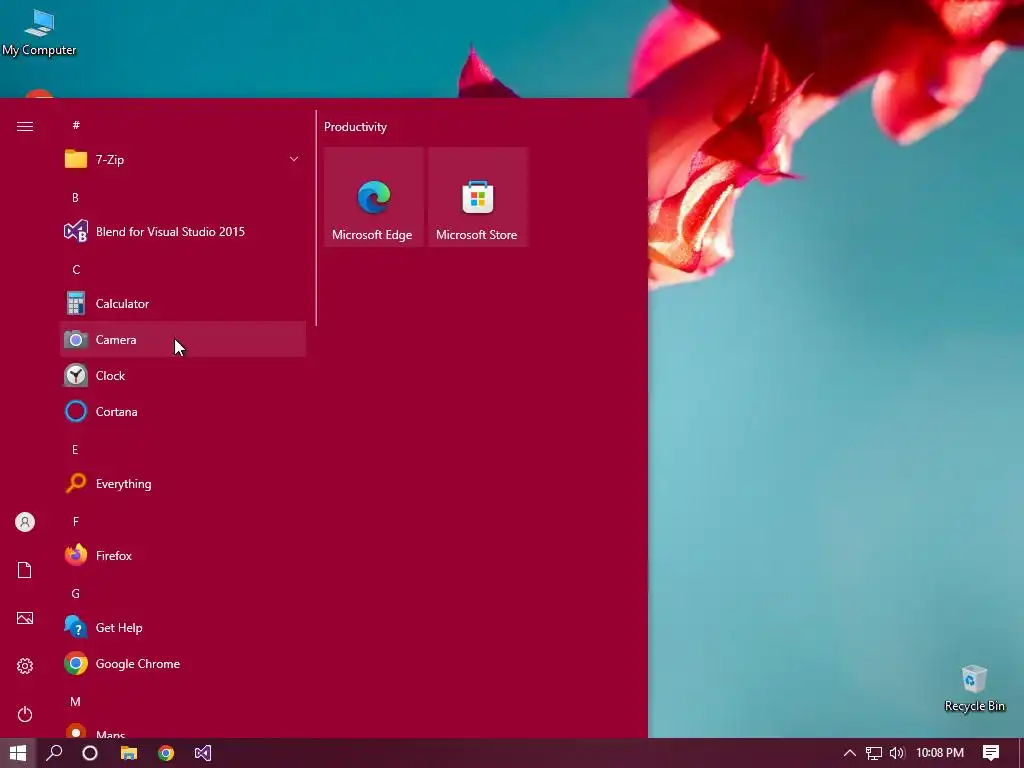Open the Maps app entry

point(183,731)
